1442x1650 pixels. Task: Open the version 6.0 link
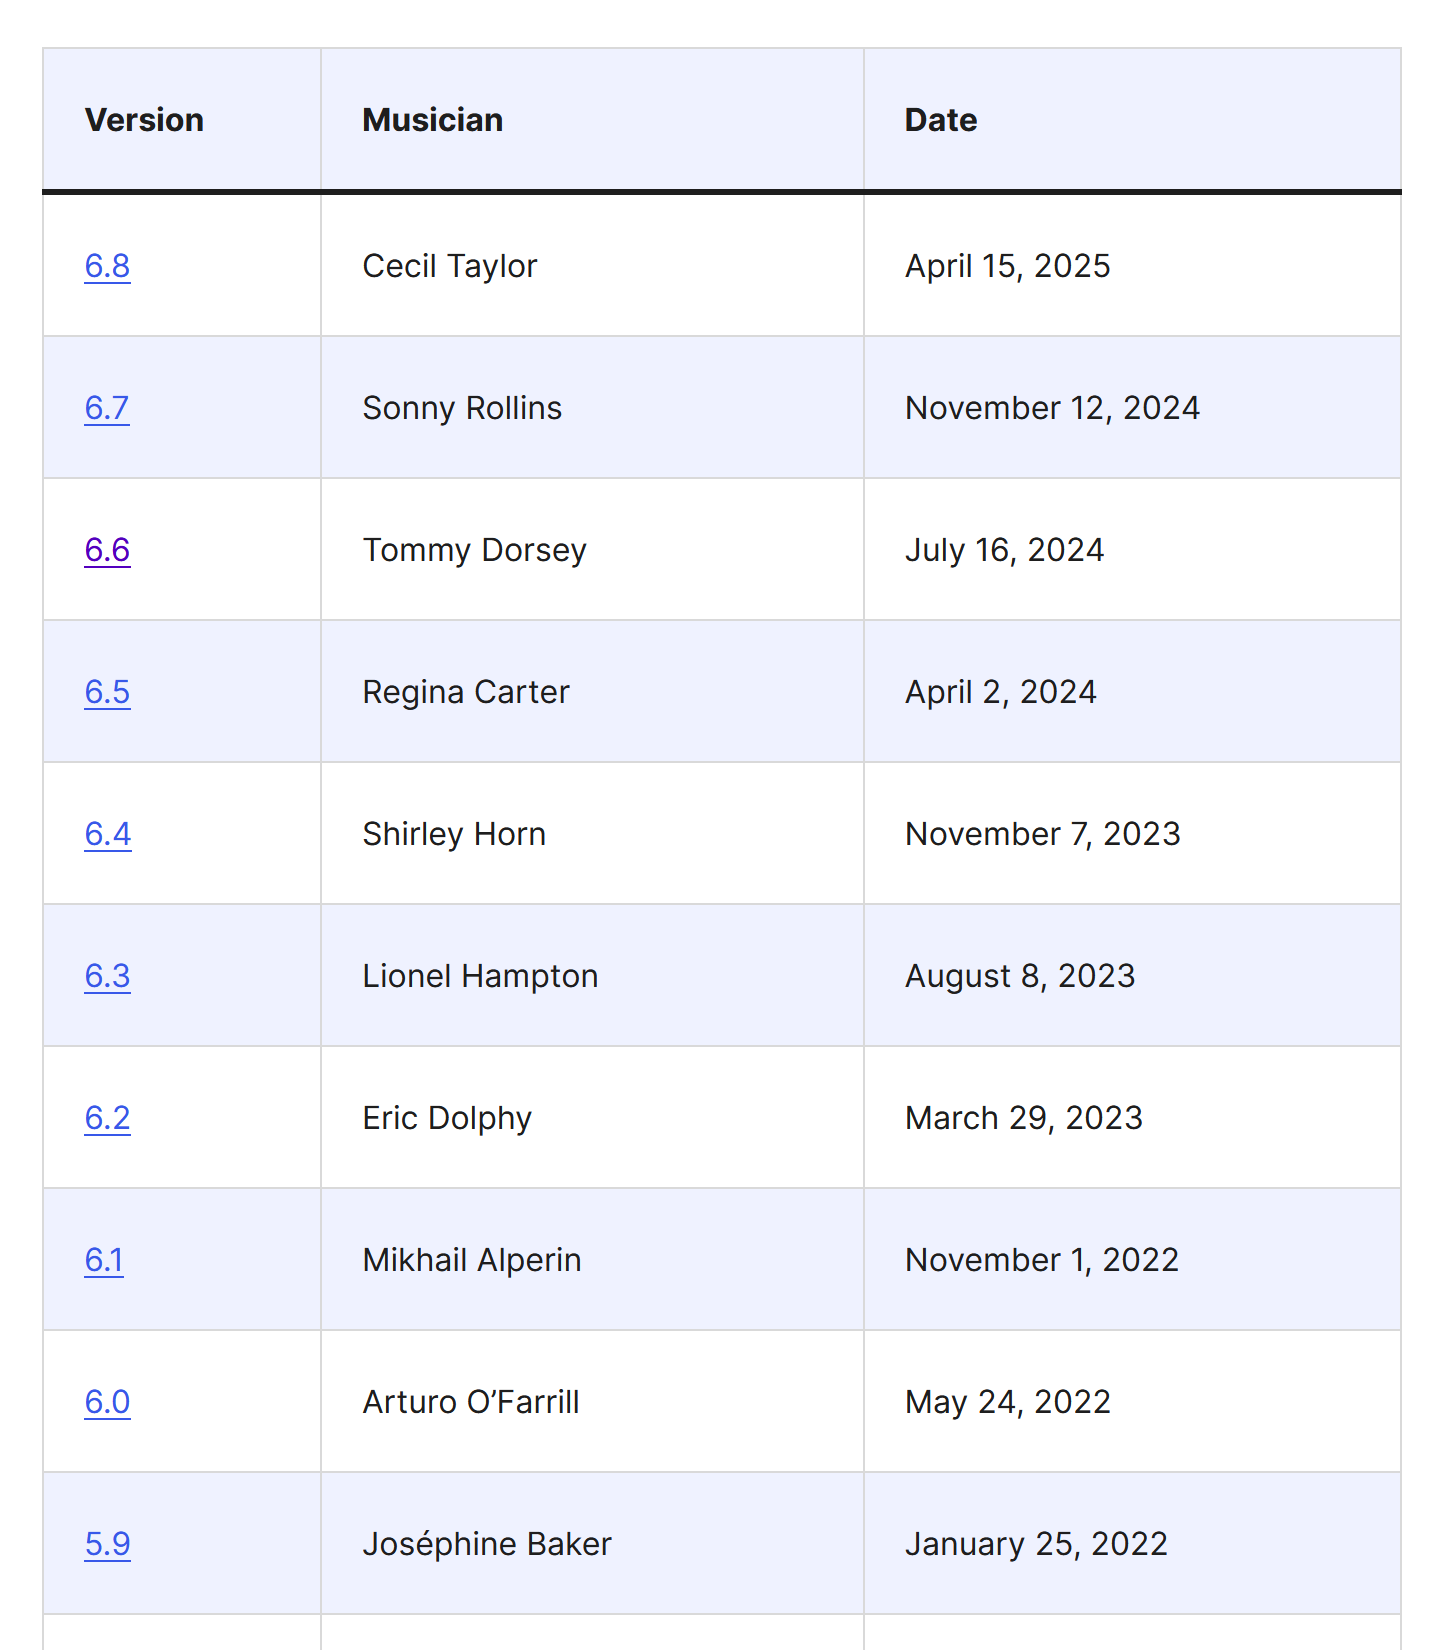point(107,1402)
